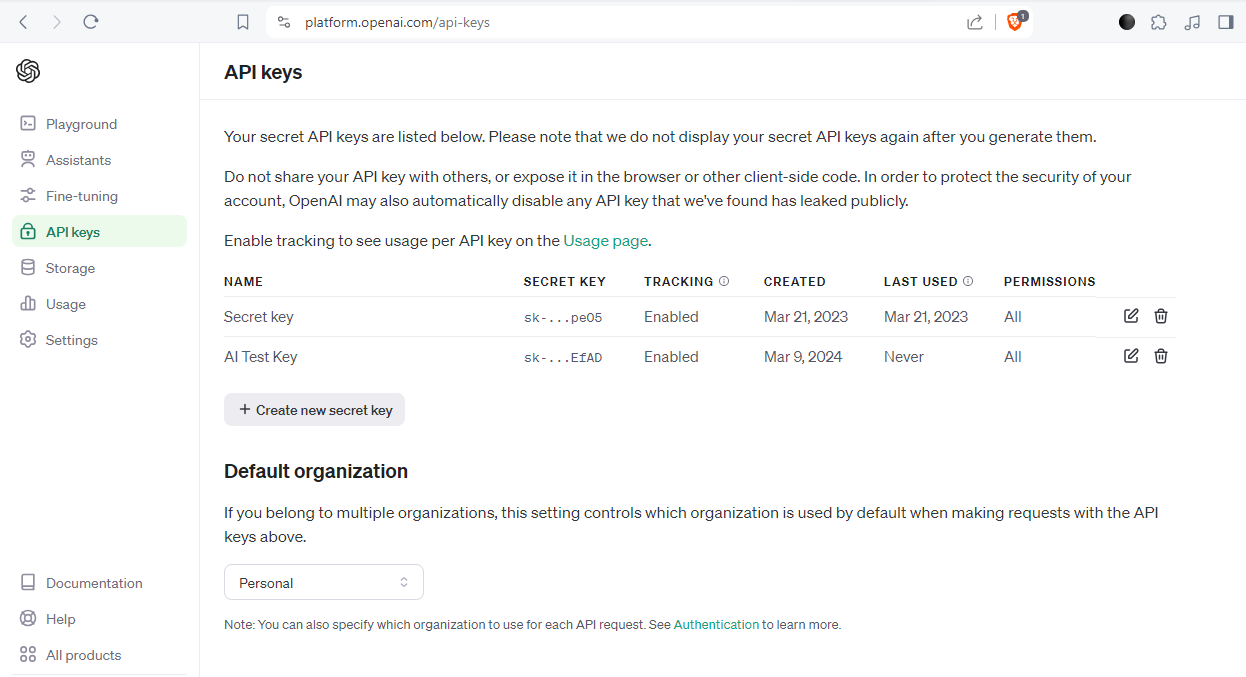Click the 'Default organization' heading
Screen dimensions: 1246x677
[x=316, y=471]
